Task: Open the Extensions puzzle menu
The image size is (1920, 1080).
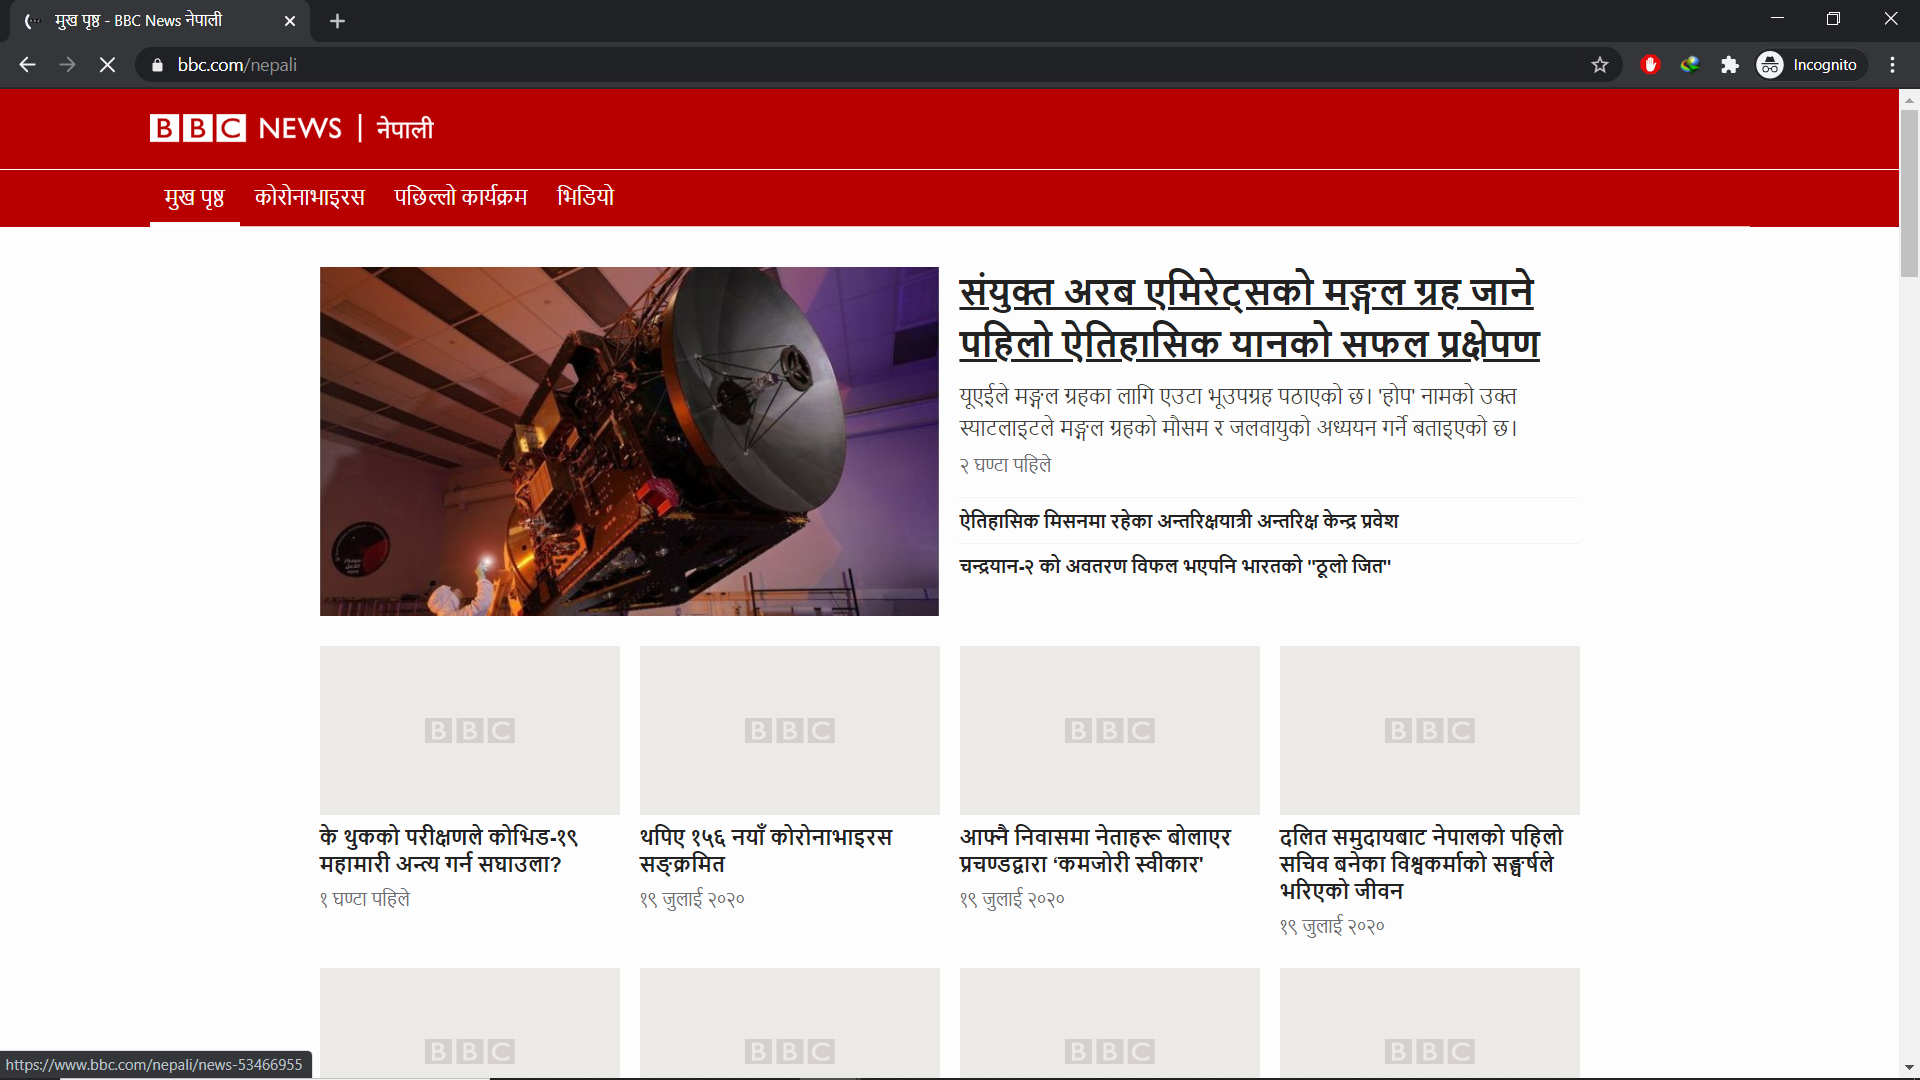Action: [1730, 65]
